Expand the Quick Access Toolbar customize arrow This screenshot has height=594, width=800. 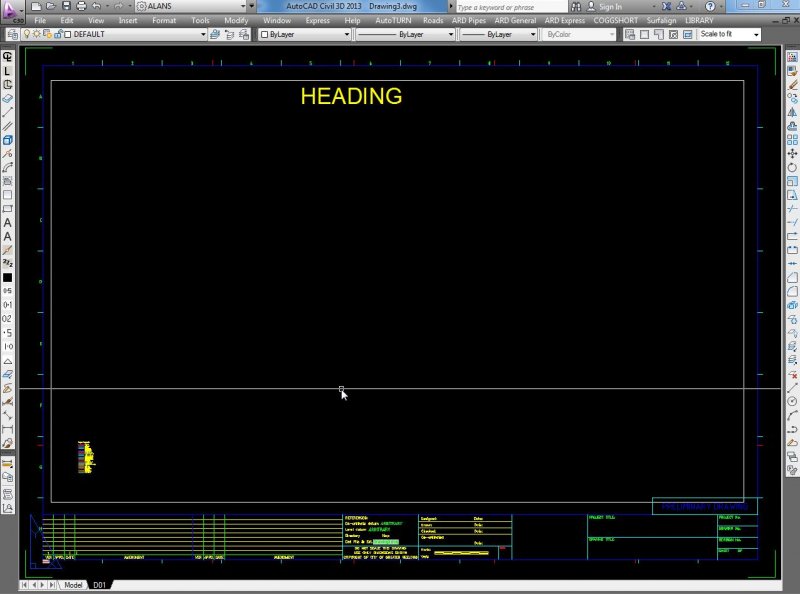coord(252,6)
